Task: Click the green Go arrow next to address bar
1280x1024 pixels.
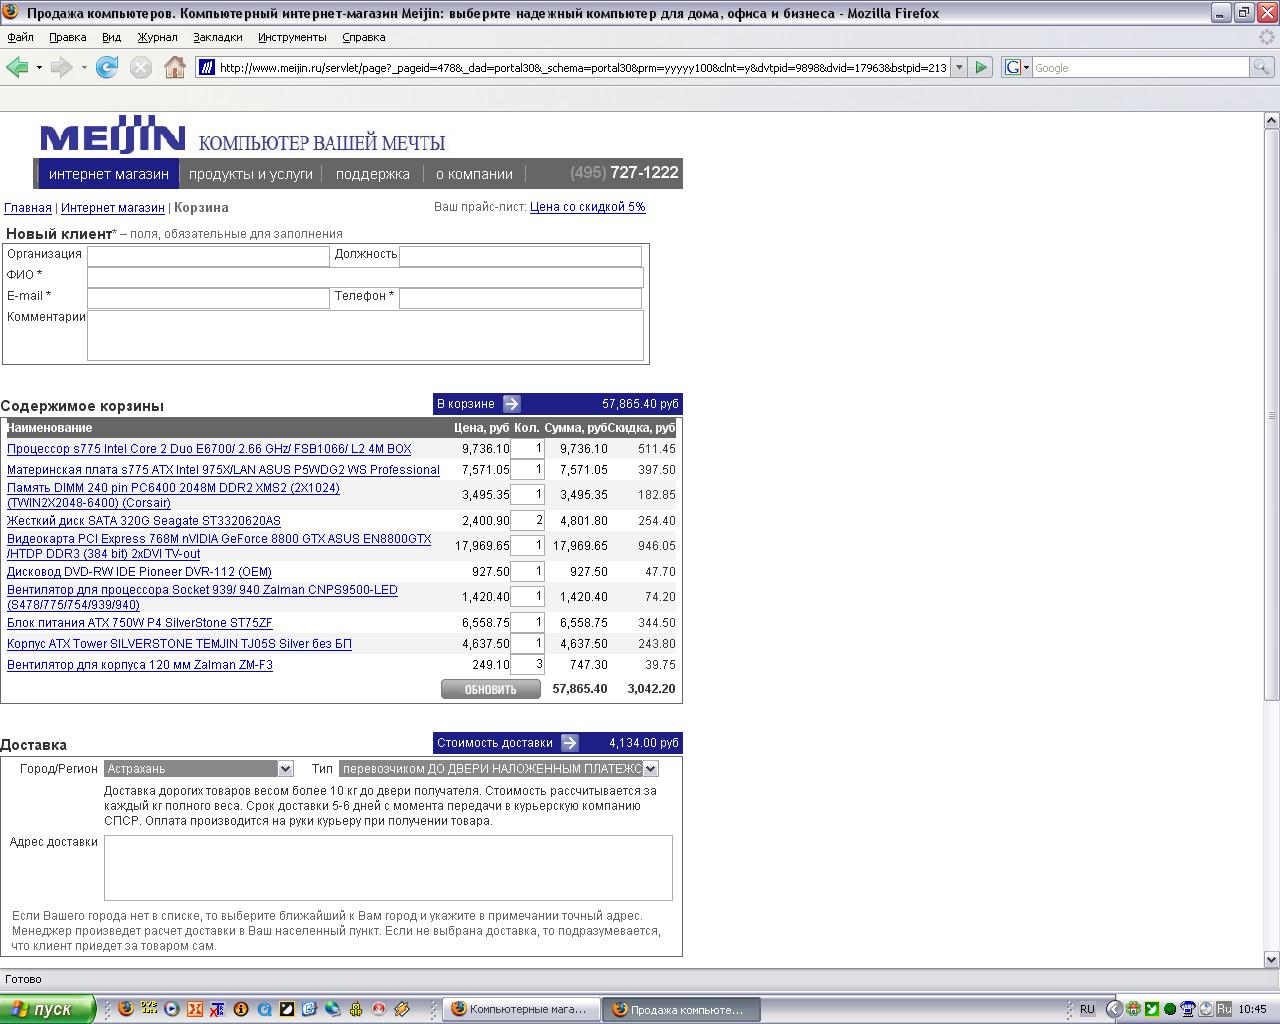Action: (x=981, y=67)
